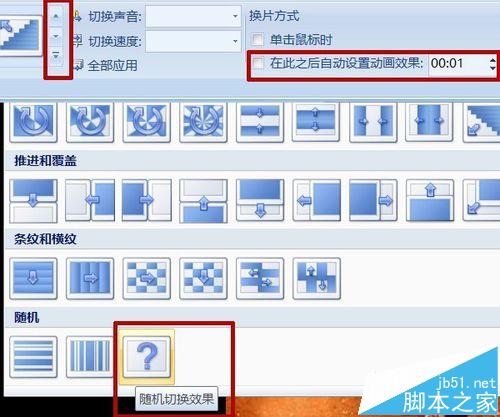This screenshot has height=417, width=500.
Task: Pick the question-mark random transition effect
Action: [x=147, y=357]
